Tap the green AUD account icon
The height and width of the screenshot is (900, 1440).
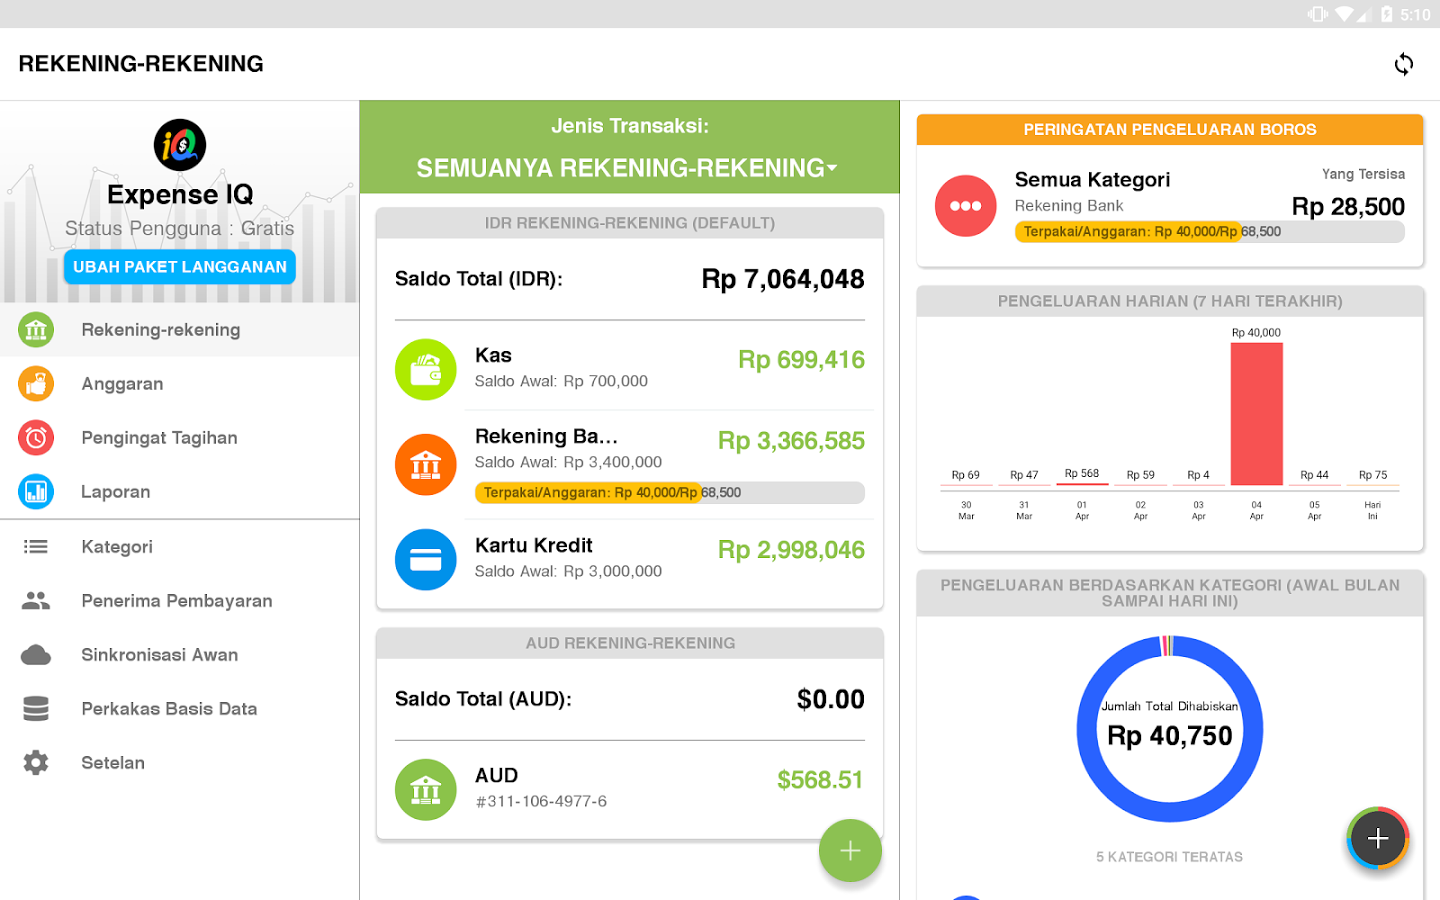pyautogui.click(x=426, y=790)
